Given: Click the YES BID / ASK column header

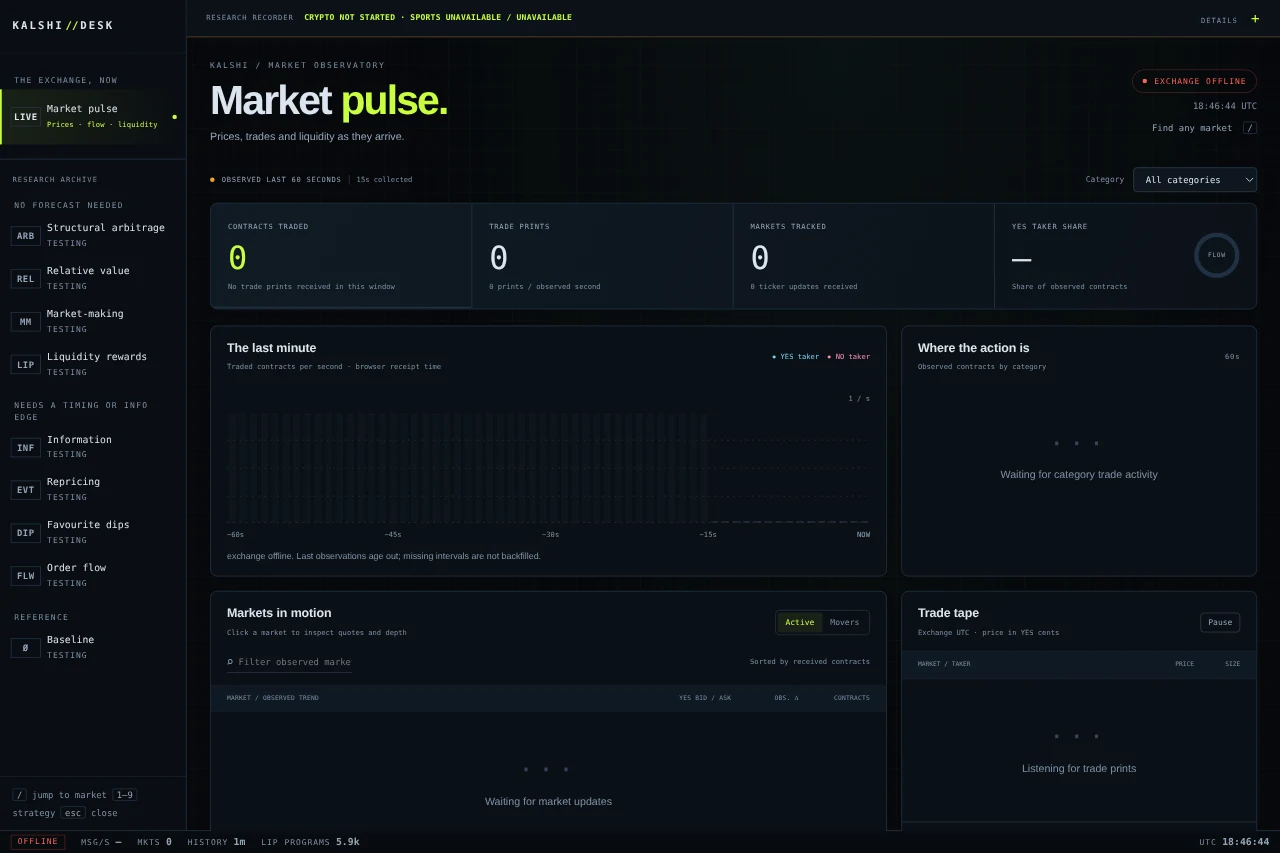Looking at the screenshot, I should (x=705, y=698).
